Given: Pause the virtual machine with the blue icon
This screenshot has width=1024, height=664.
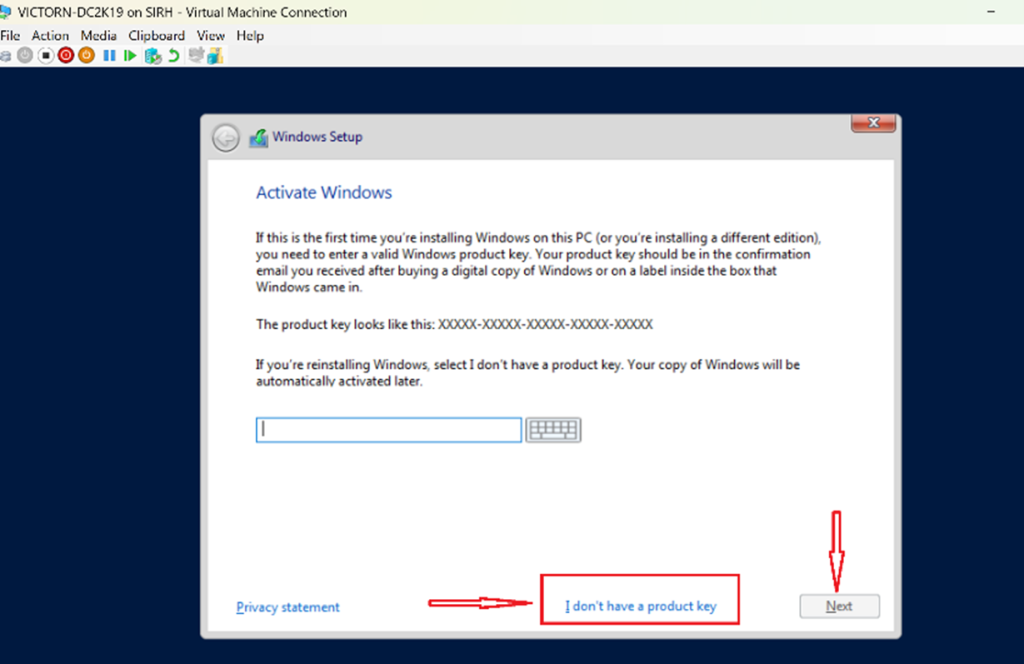Looking at the screenshot, I should pyautogui.click(x=109, y=55).
